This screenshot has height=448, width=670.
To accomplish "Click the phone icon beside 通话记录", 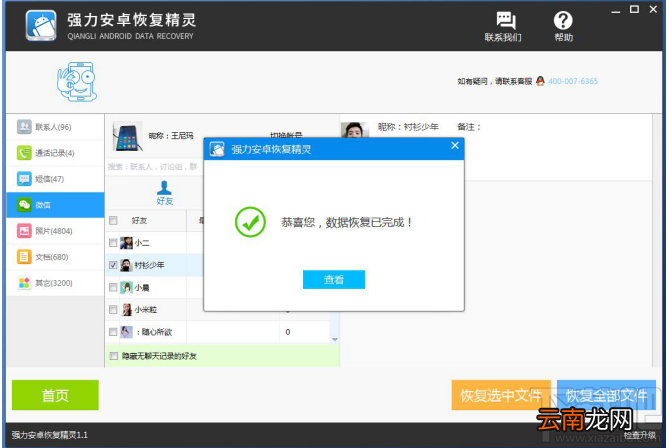I will (24, 153).
